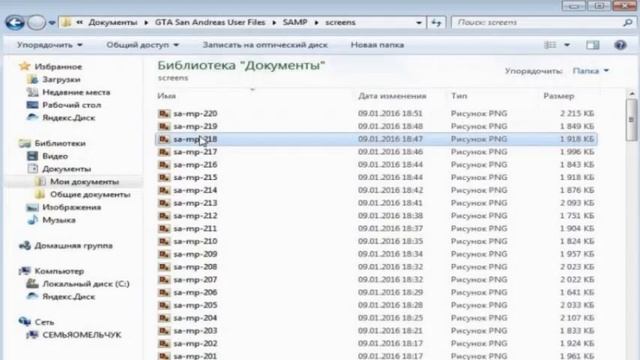Open Help via question mark icon
This screenshot has width=640, height=360.
pyautogui.click(x=620, y=45)
